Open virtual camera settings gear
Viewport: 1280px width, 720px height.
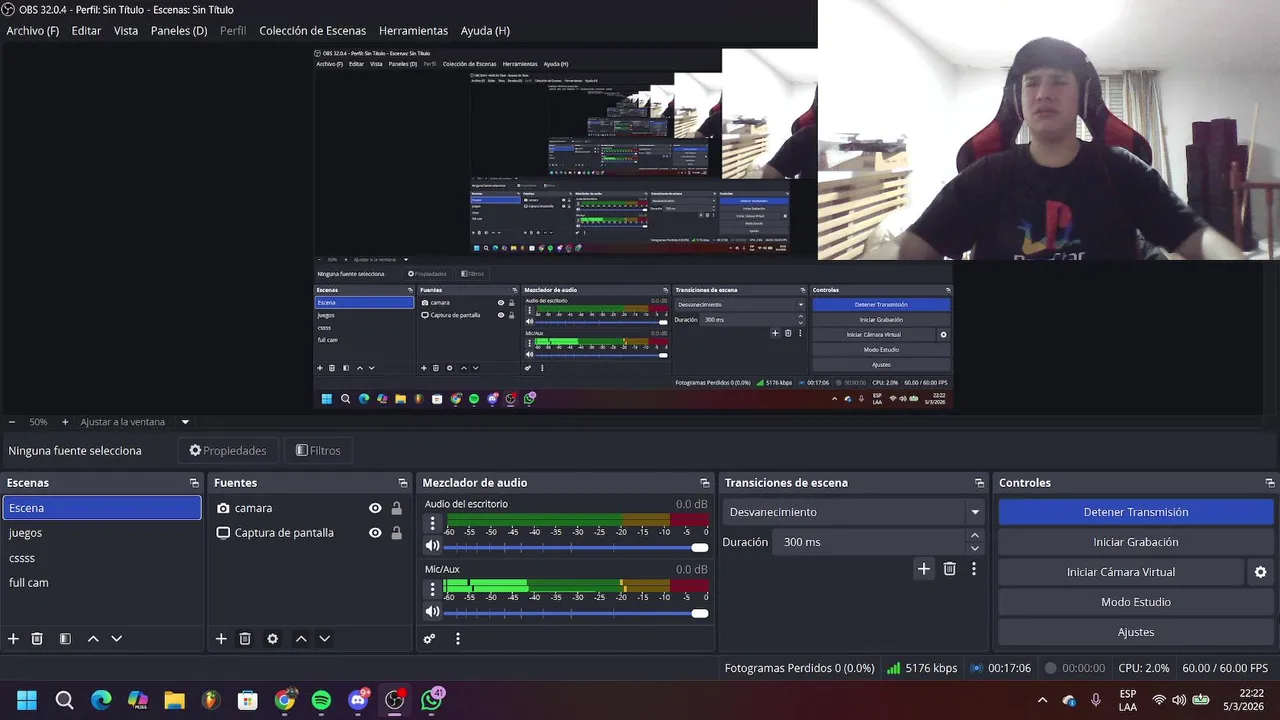[x=1260, y=572]
